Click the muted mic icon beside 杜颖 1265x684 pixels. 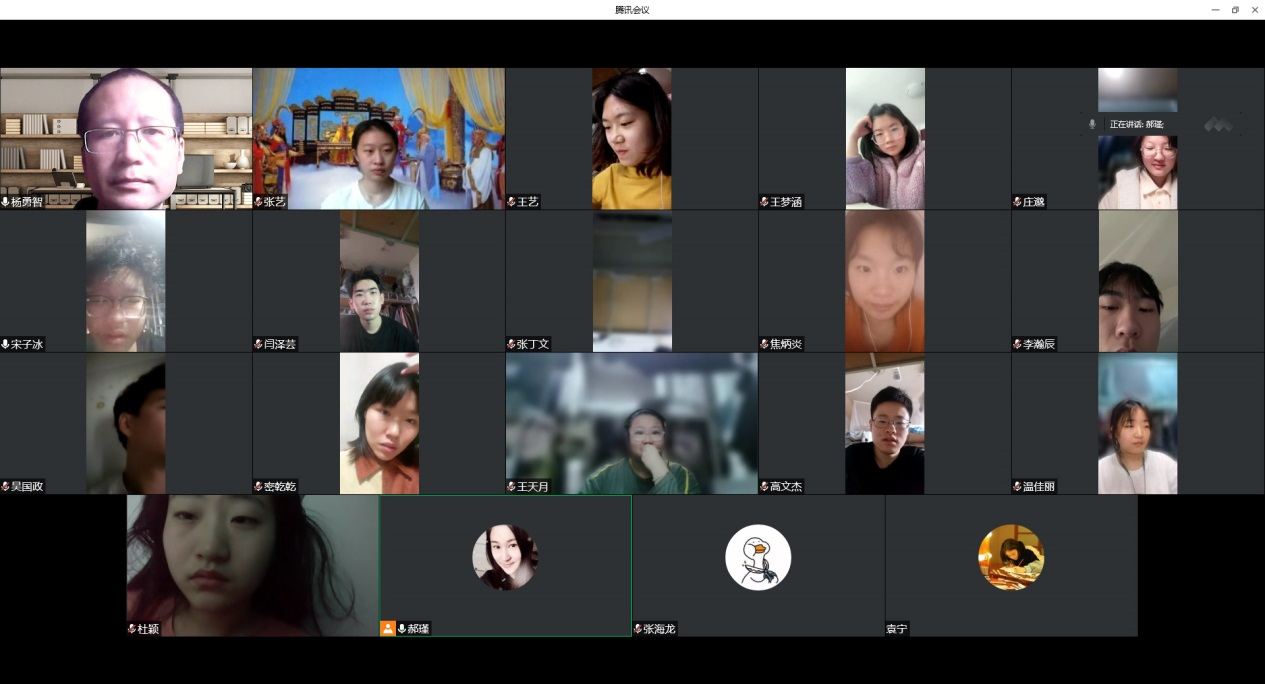132,629
